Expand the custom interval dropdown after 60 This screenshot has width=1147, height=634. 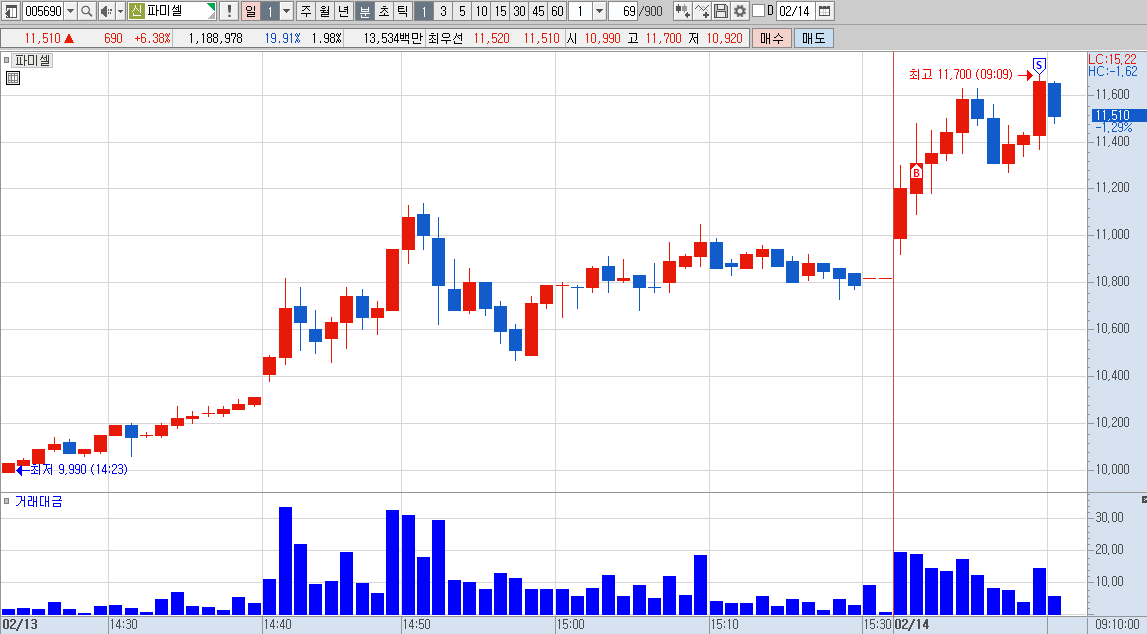point(599,11)
